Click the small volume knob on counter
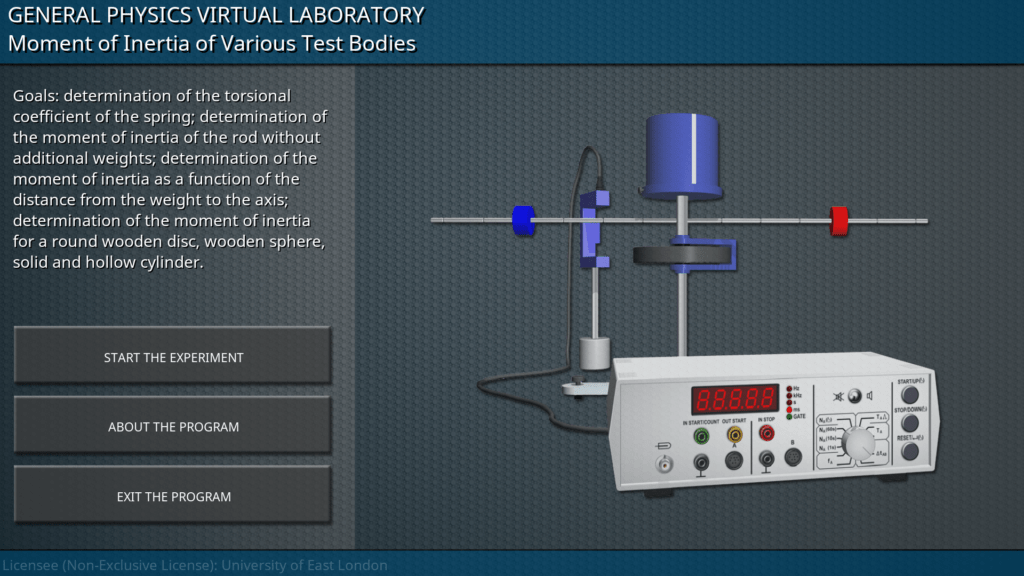The height and width of the screenshot is (576, 1024). coord(854,395)
